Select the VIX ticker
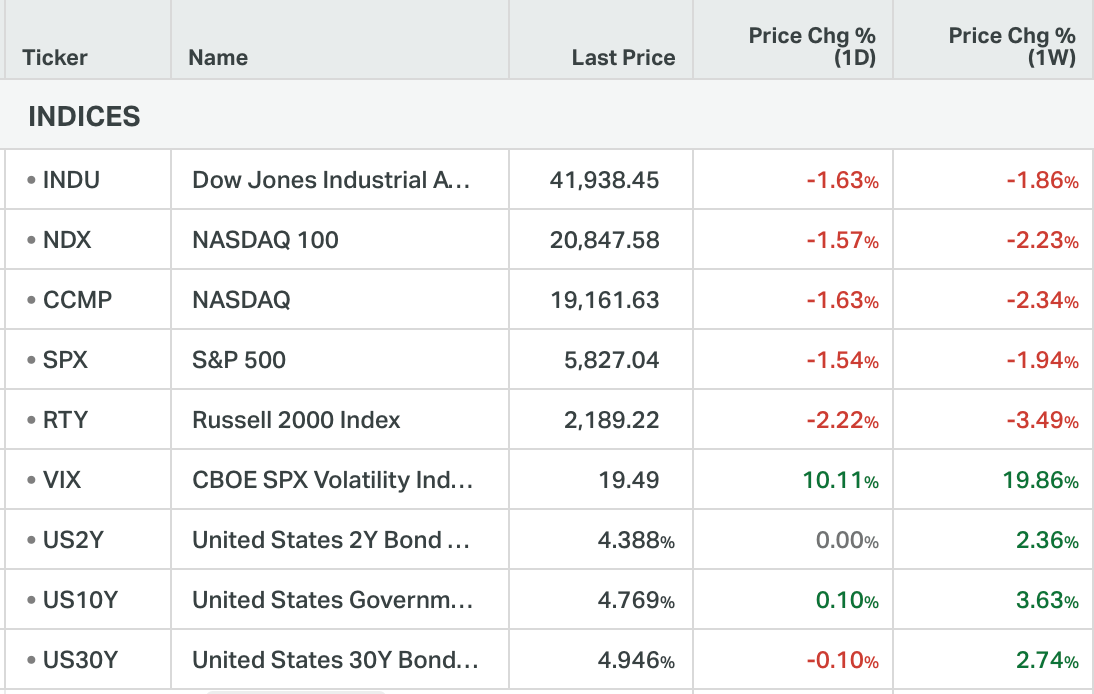This screenshot has height=694, width=1094. point(62,480)
